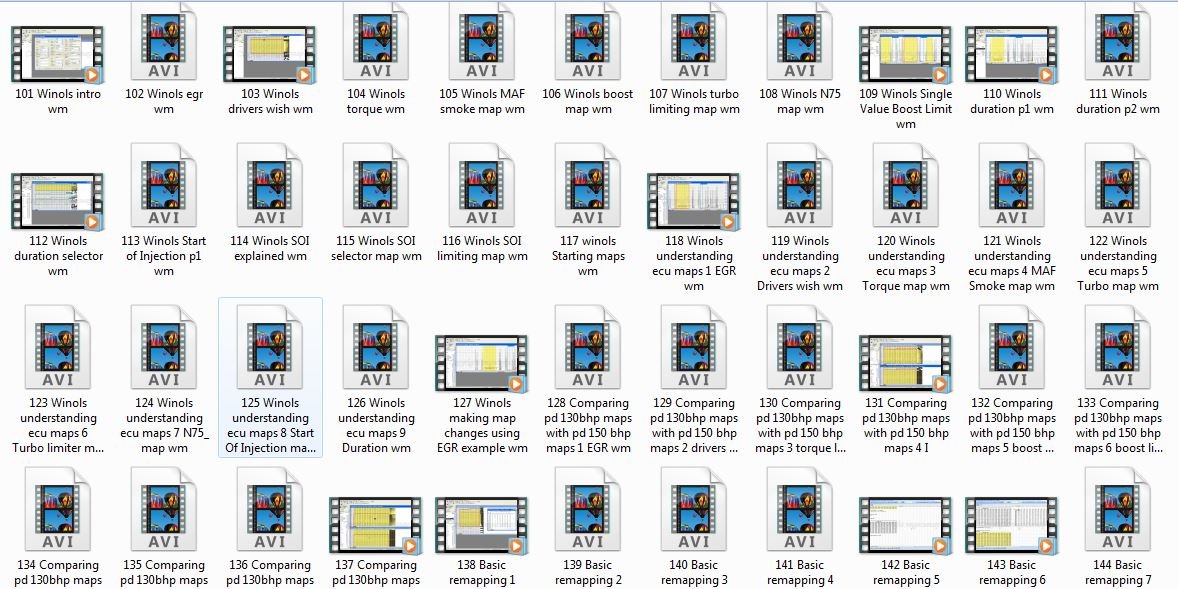Select the '104 Winols torque wm' AVI icon
Image resolution: width=1178 pixels, height=589 pixels.
376,41
